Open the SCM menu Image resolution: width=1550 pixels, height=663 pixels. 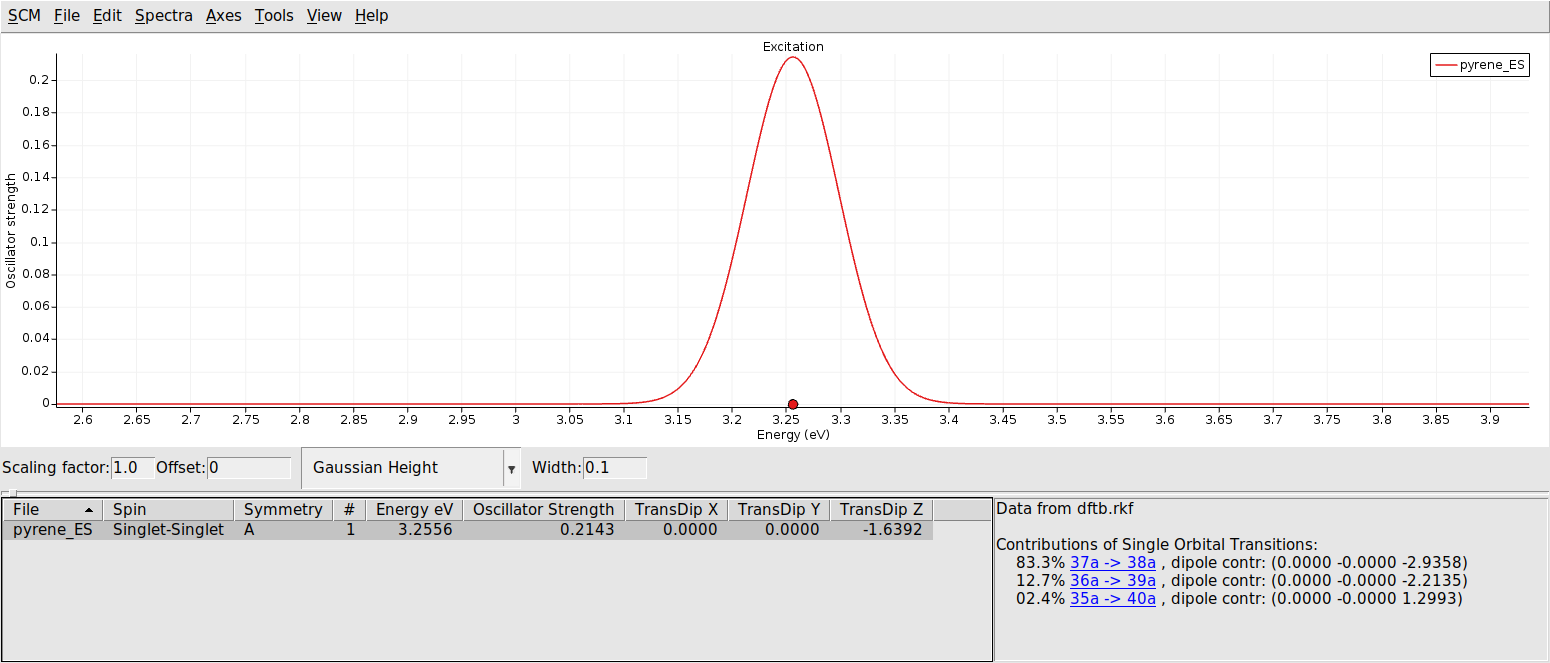[x=23, y=15]
